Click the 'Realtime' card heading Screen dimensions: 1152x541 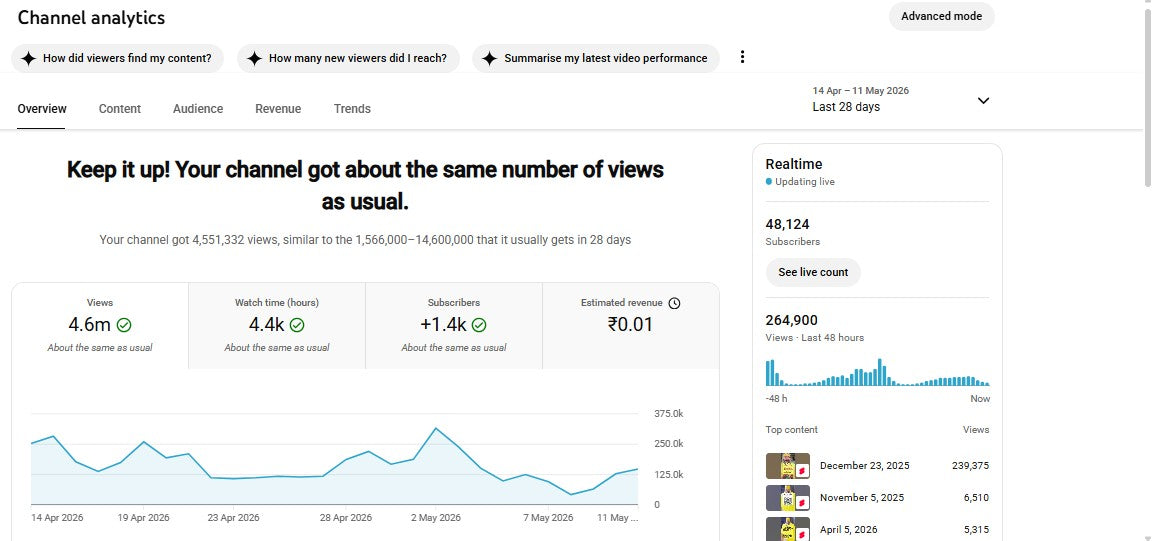pos(793,165)
